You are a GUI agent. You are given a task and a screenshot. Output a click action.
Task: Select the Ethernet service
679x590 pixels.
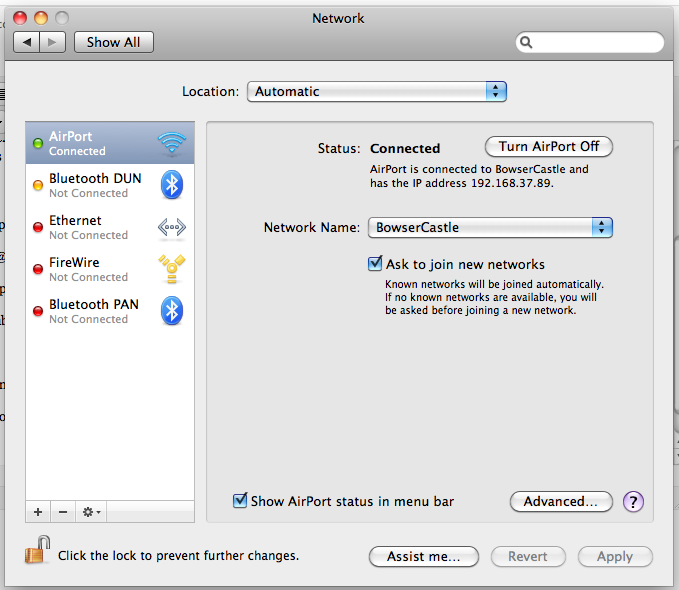tap(110, 227)
